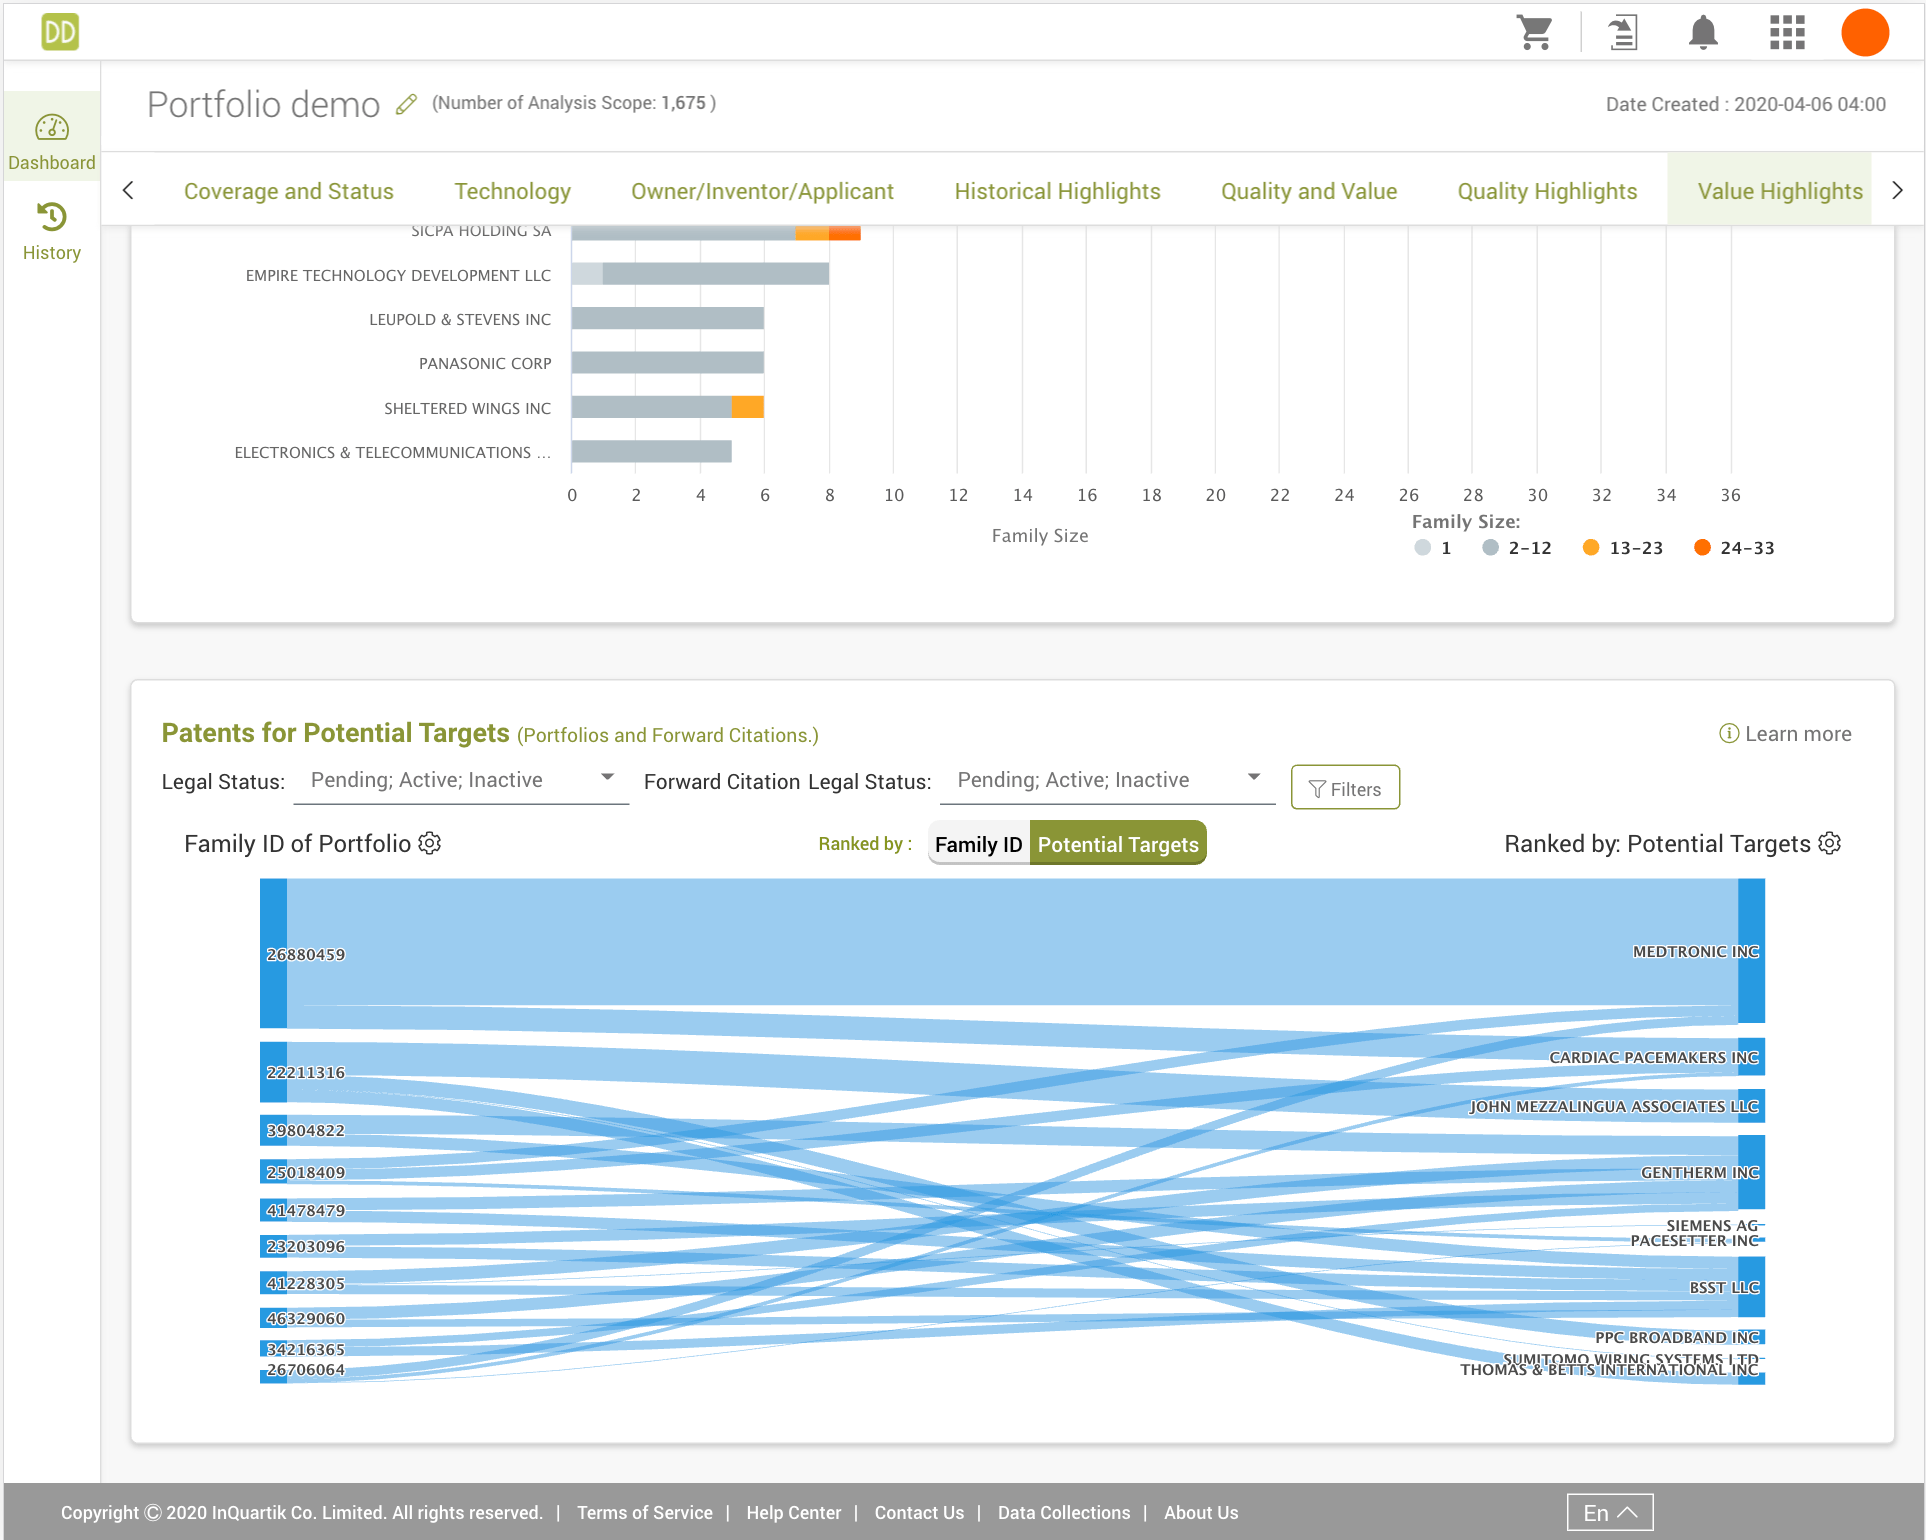Switch to Technology tab
Screen dimensions: 1926x1540
(513, 191)
